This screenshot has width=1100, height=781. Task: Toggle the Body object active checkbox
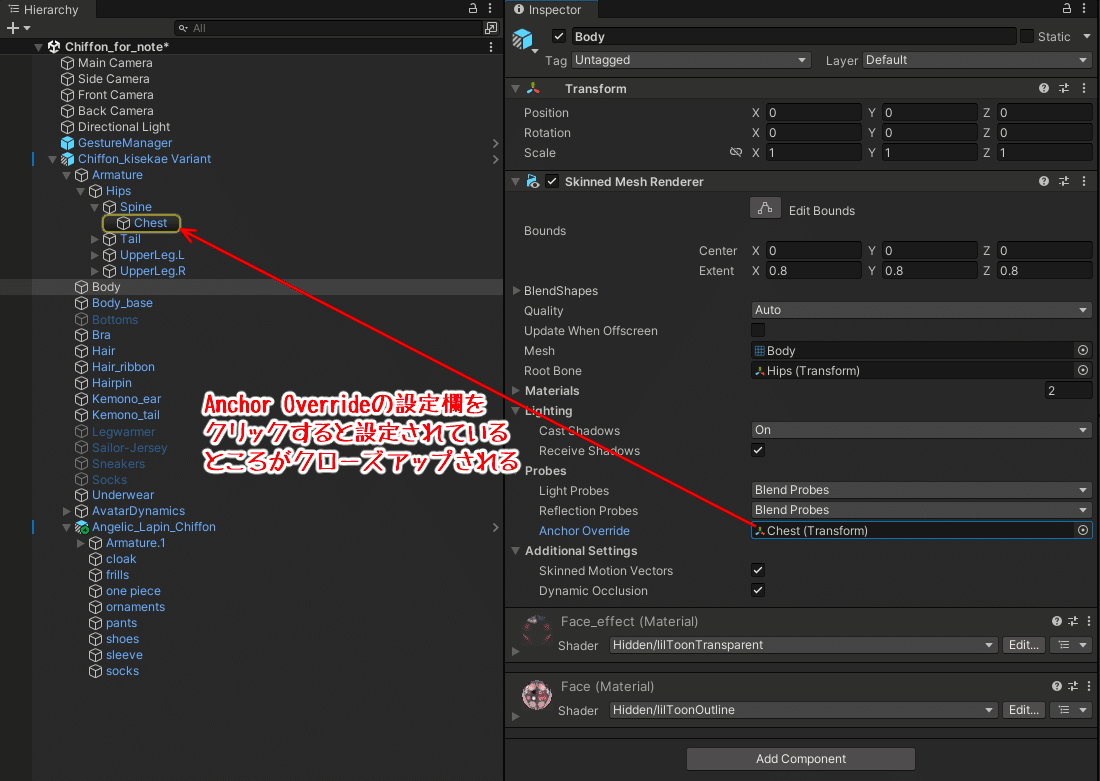[x=559, y=36]
